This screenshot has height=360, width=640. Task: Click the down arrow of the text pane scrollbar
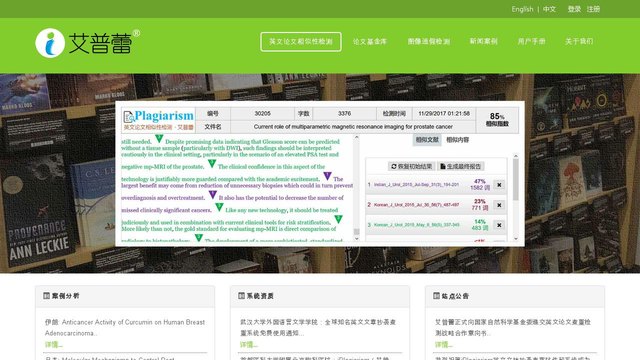pos(356,239)
